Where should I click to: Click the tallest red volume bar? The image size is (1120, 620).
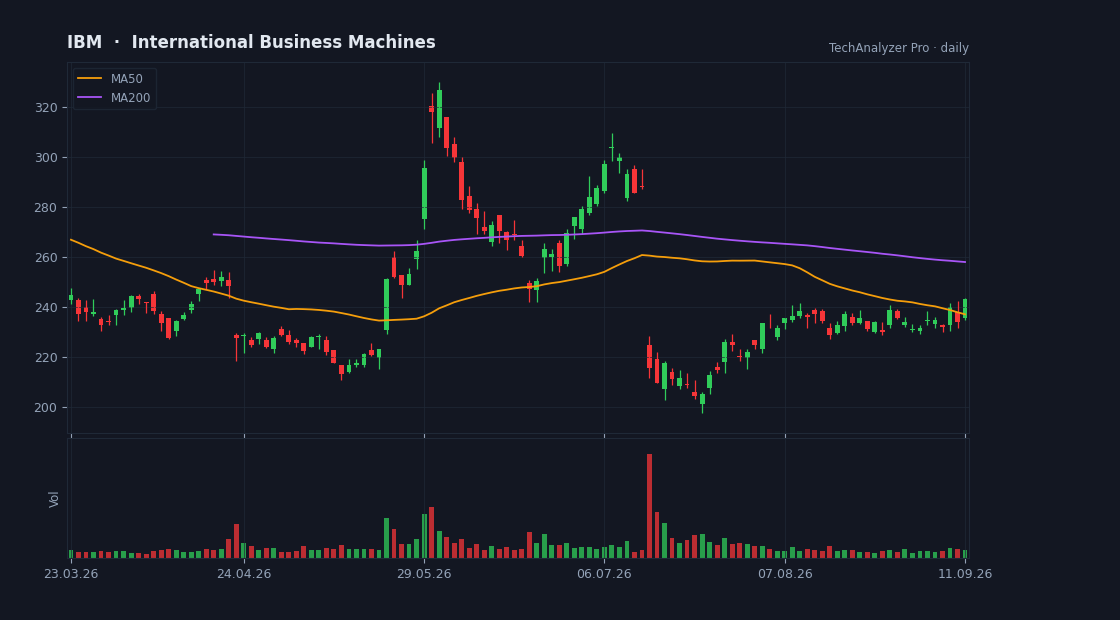(649, 506)
